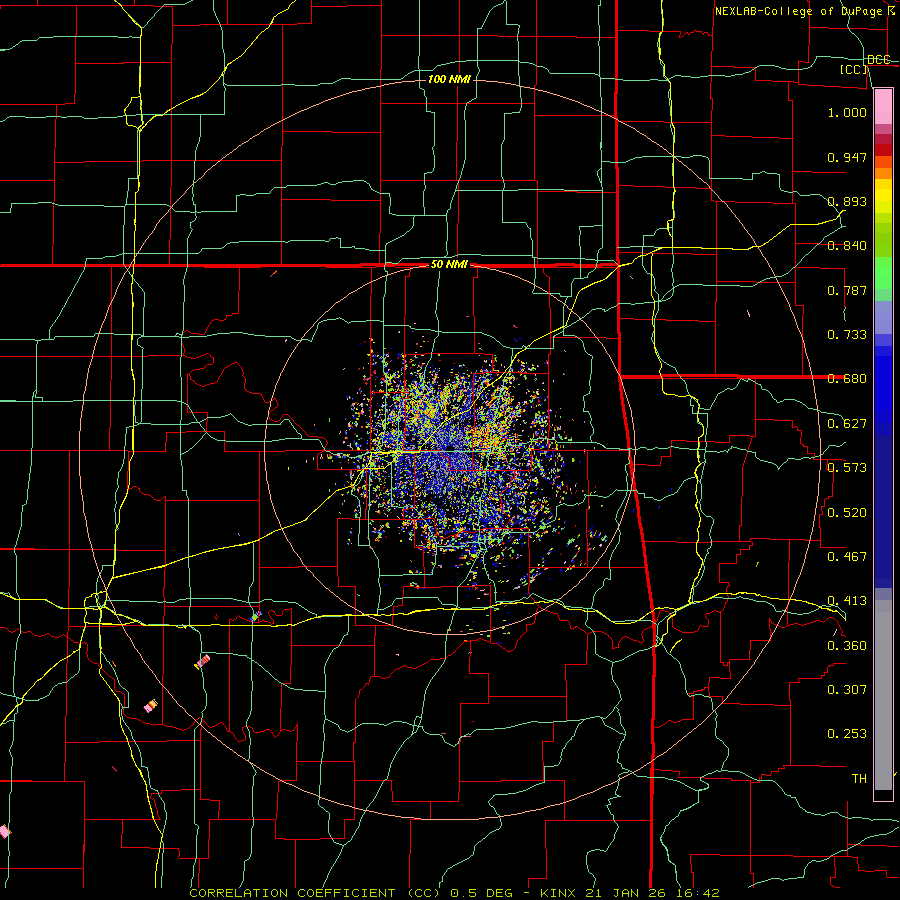Click the 0.947 legend value
The image size is (900, 900).
tap(847, 157)
